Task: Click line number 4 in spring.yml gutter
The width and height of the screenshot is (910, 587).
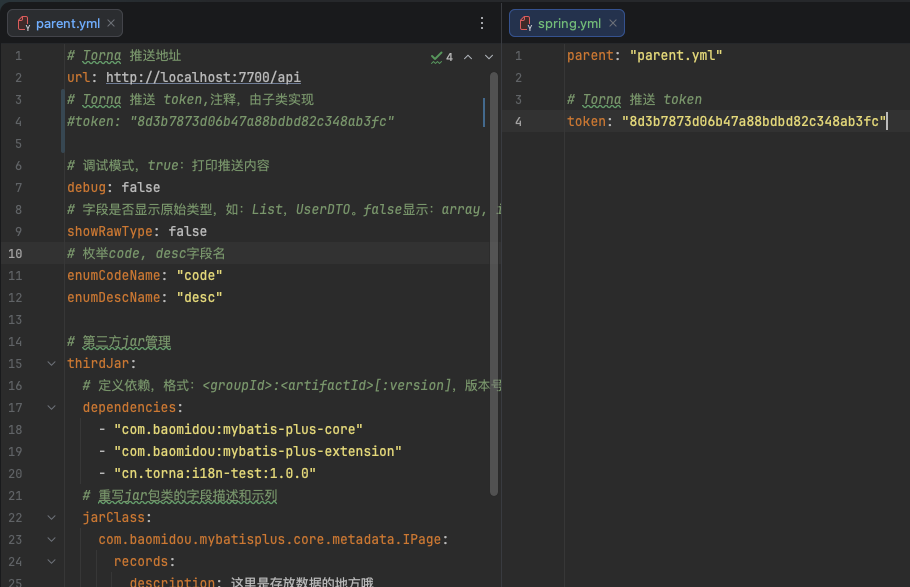Action: [518, 122]
